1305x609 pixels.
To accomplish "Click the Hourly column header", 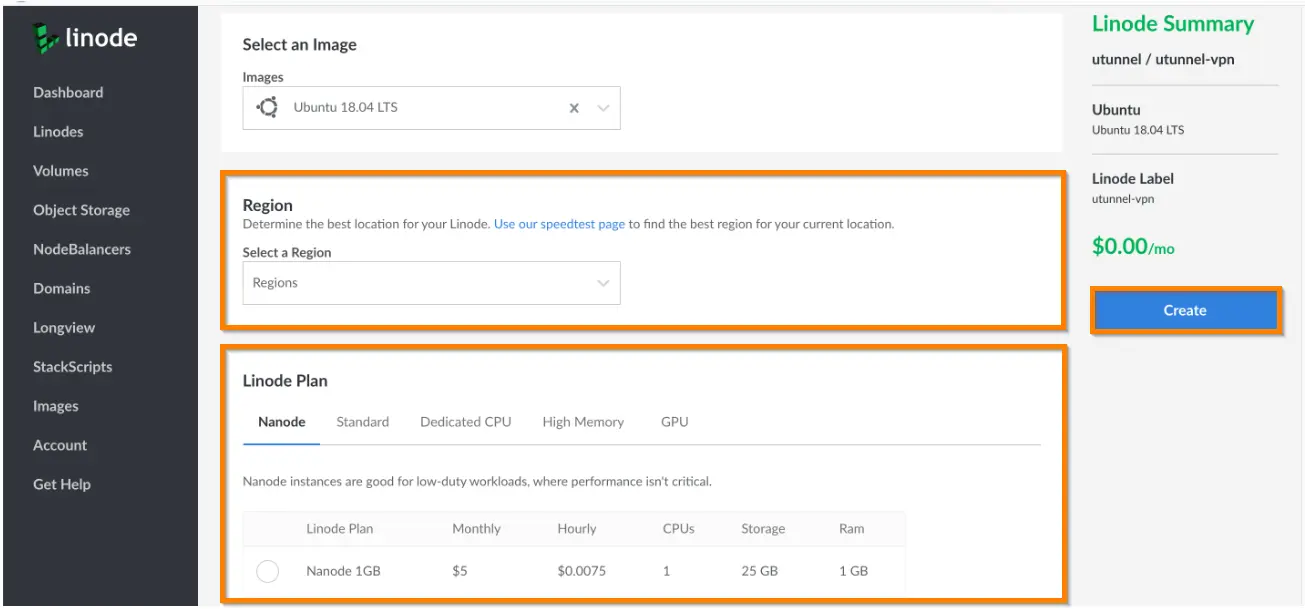I will click(x=577, y=529).
